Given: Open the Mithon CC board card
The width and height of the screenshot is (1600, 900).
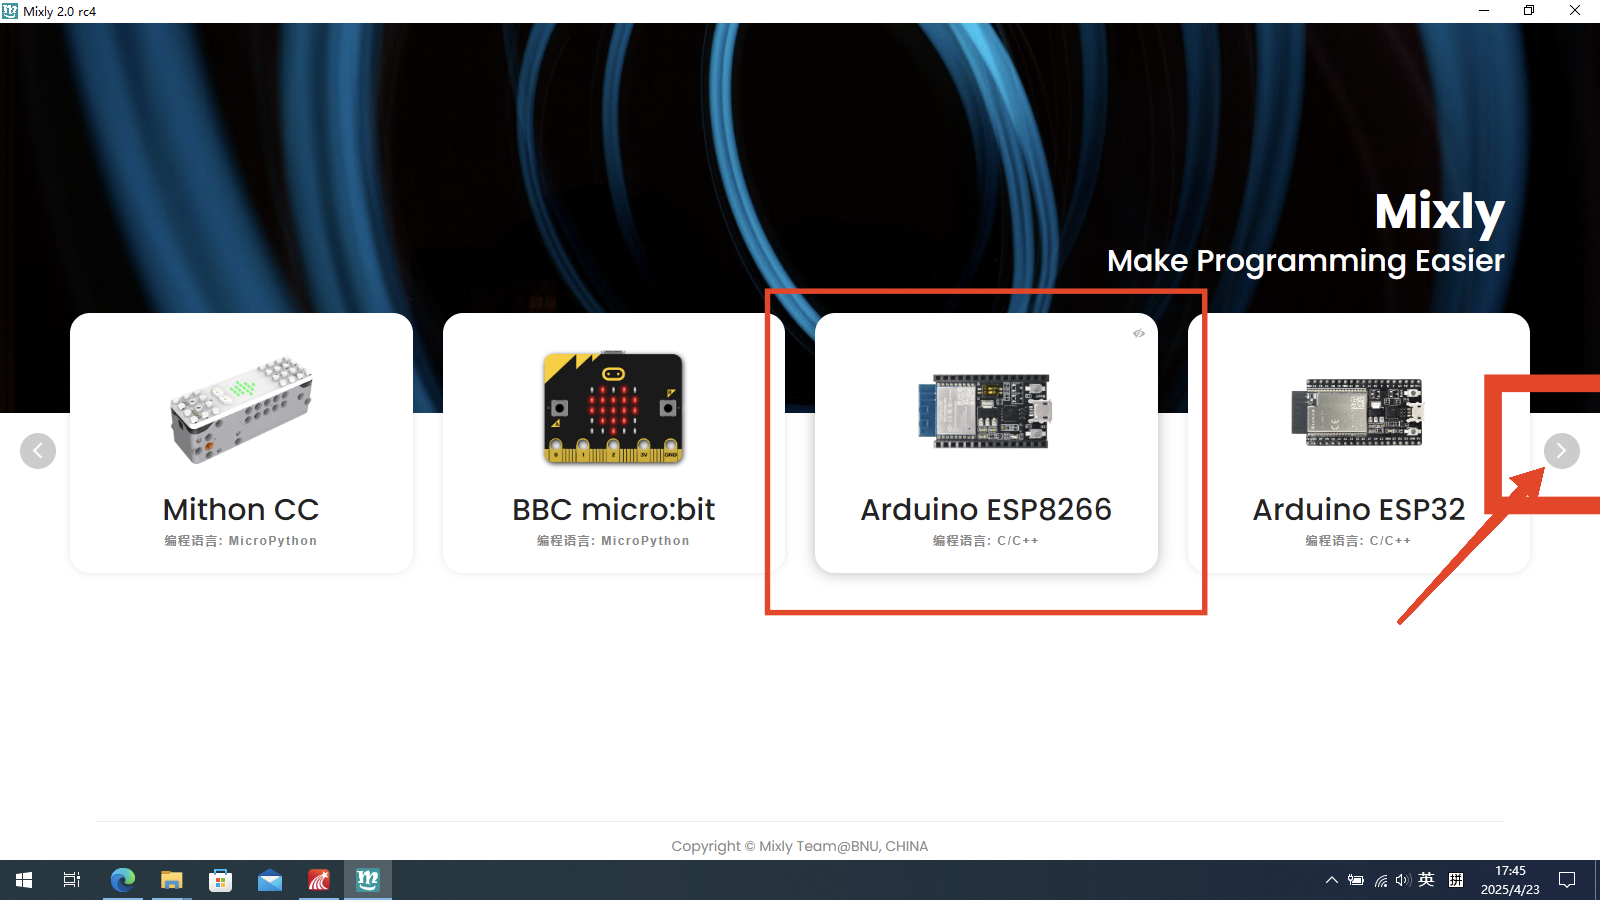Looking at the screenshot, I should click(x=241, y=443).
